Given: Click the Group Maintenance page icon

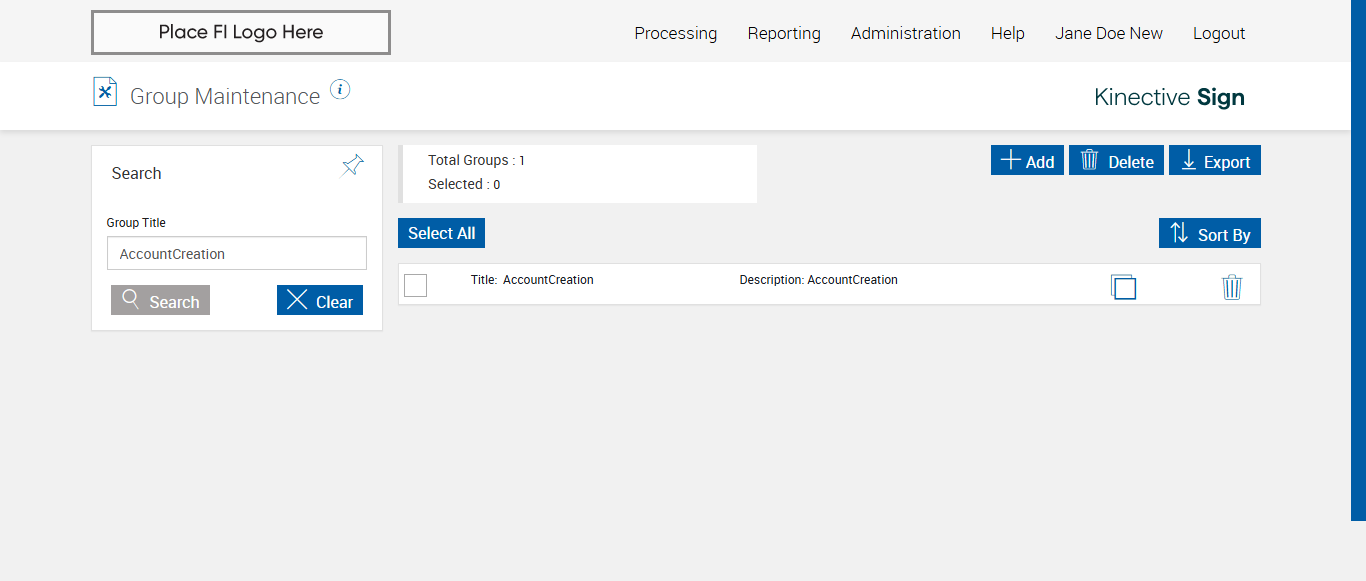Looking at the screenshot, I should pos(105,92).
